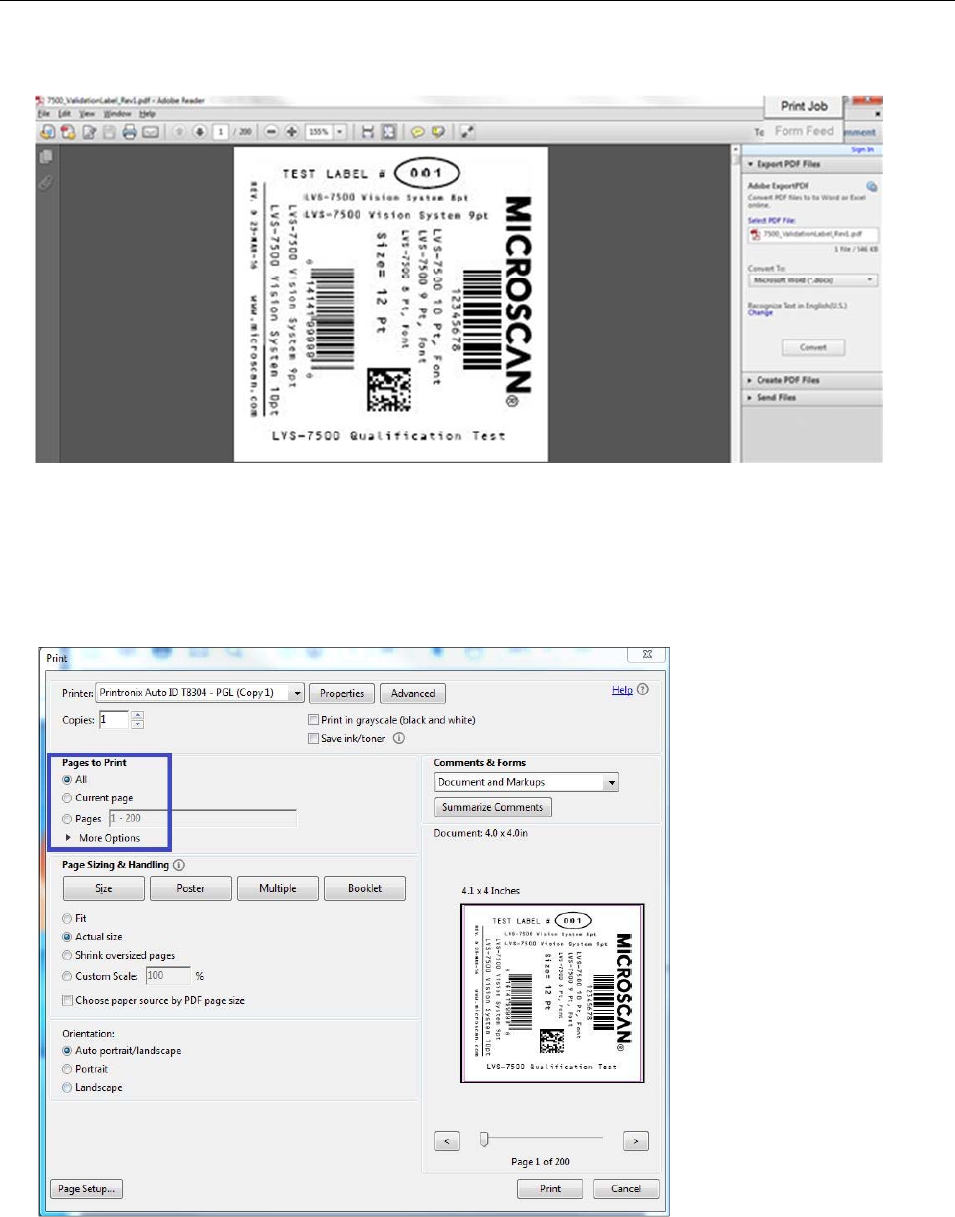The width and height of the screenshot is (955, 1217).
Task: Click the Multiple button
Action: click(277, 888)
